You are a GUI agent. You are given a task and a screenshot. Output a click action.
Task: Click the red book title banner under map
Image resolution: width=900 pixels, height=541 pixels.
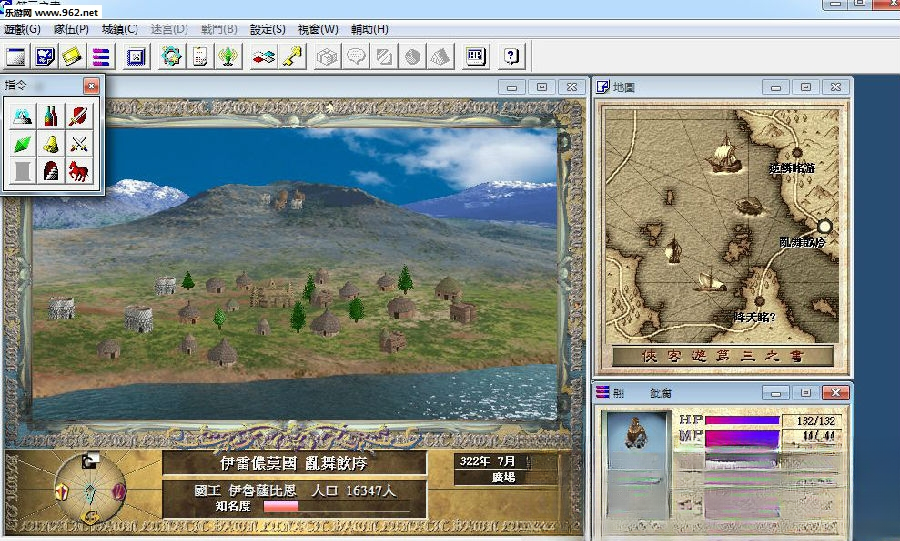point(723,356)
